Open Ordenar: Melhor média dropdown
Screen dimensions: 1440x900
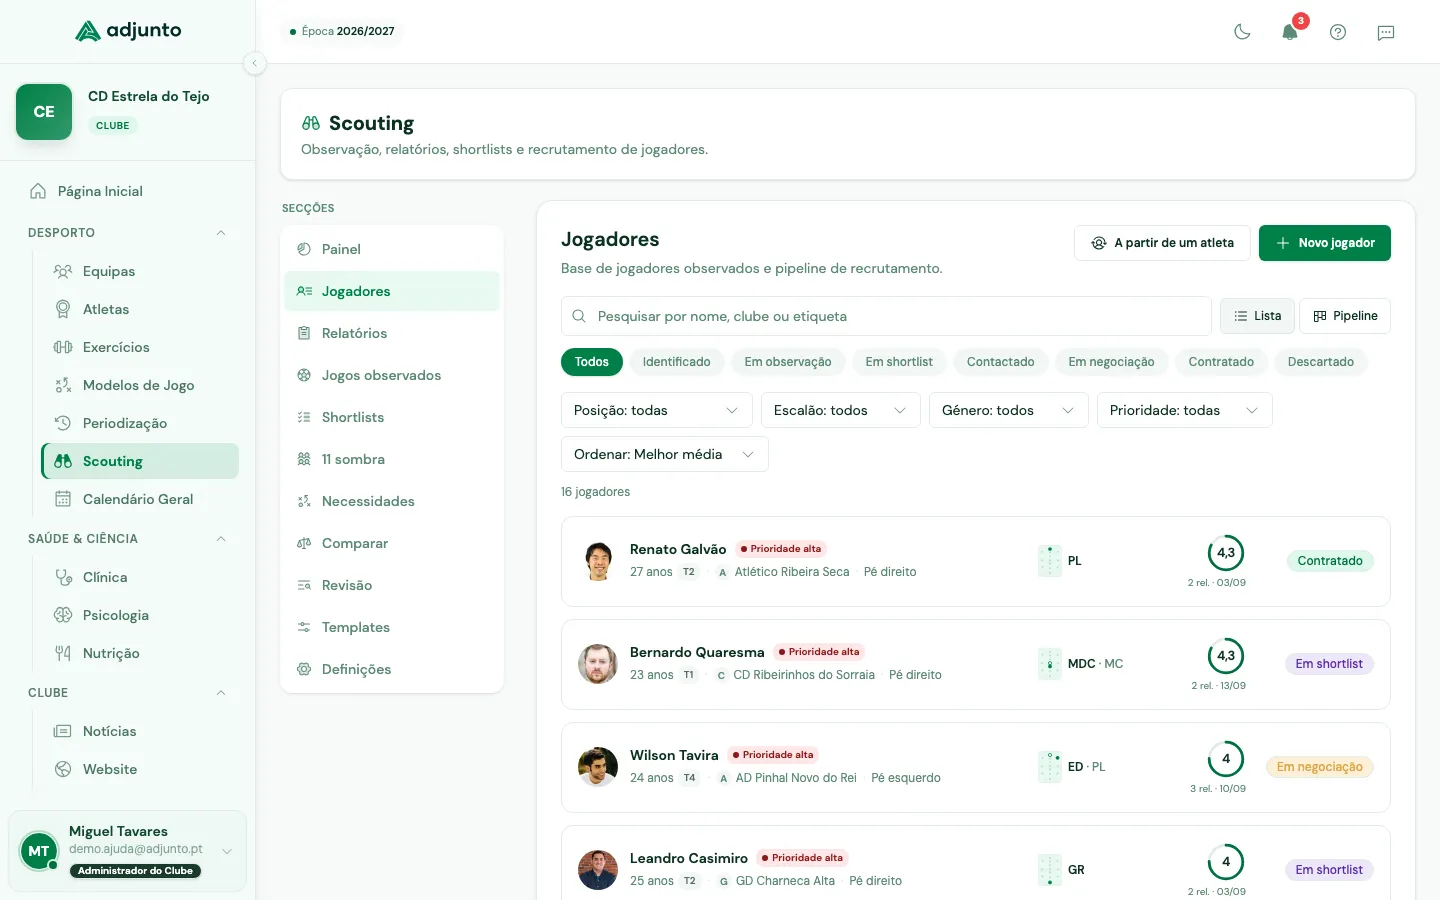point(665,454)
